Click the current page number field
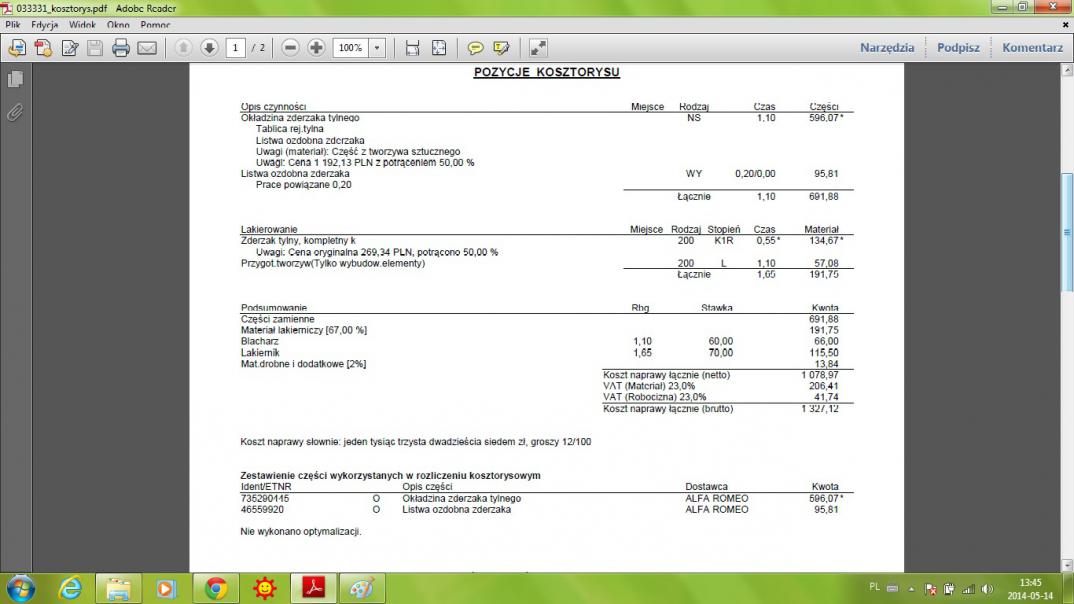The image size is (1074, 604). [x=235, y=48]
